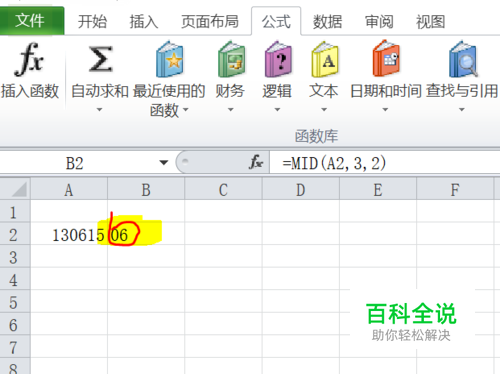Expand the 逻辑 dropdown arrow

pyautogui.click(x=277, y=109)
